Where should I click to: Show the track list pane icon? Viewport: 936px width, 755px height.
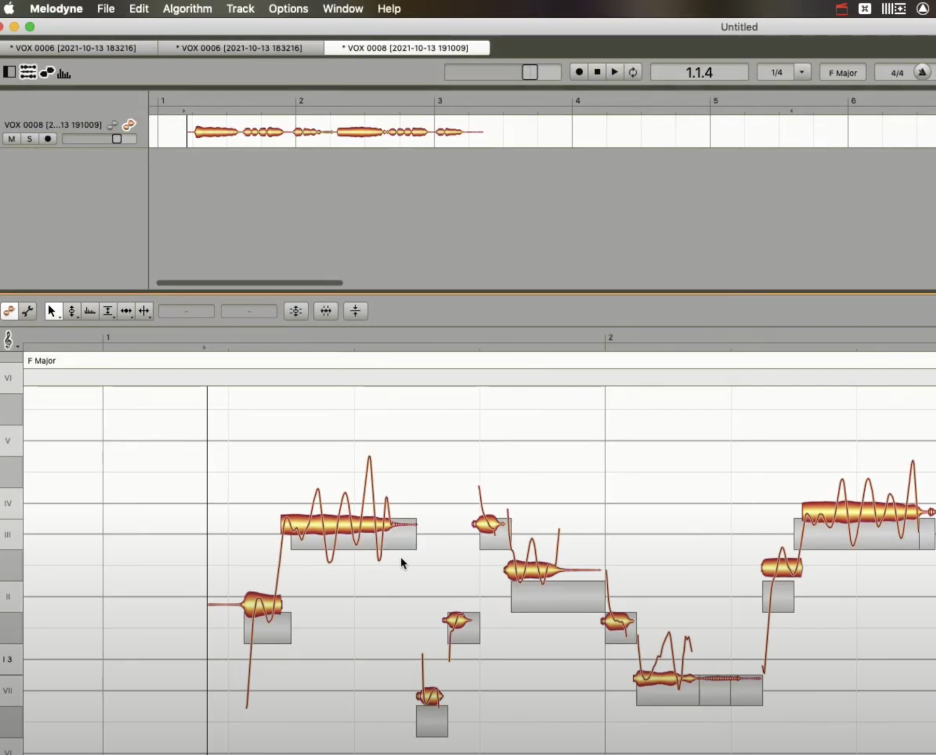[x=28, y=72]
